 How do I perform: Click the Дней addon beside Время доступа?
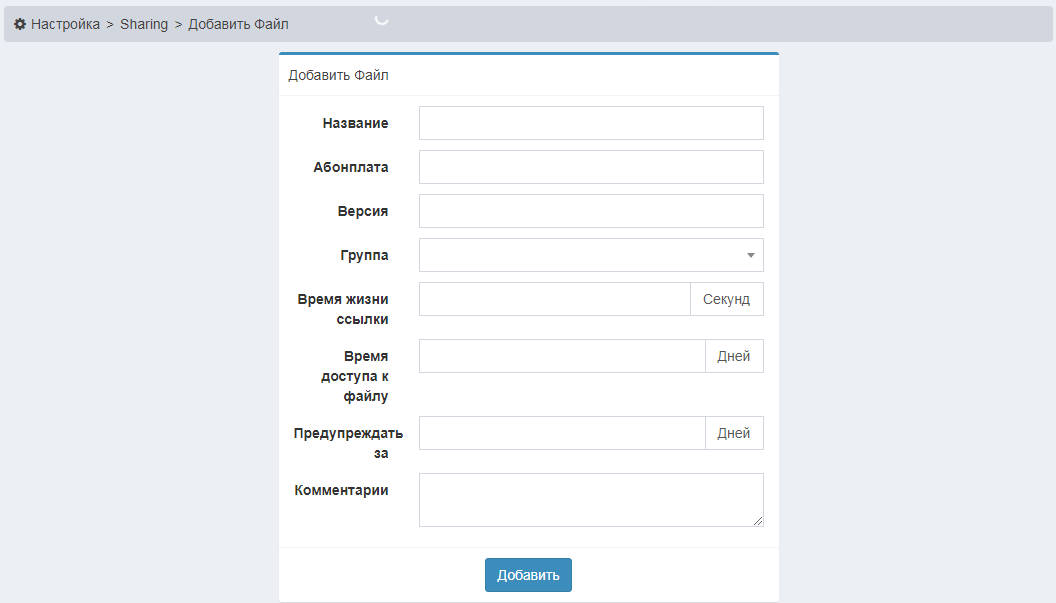[734, 356]
